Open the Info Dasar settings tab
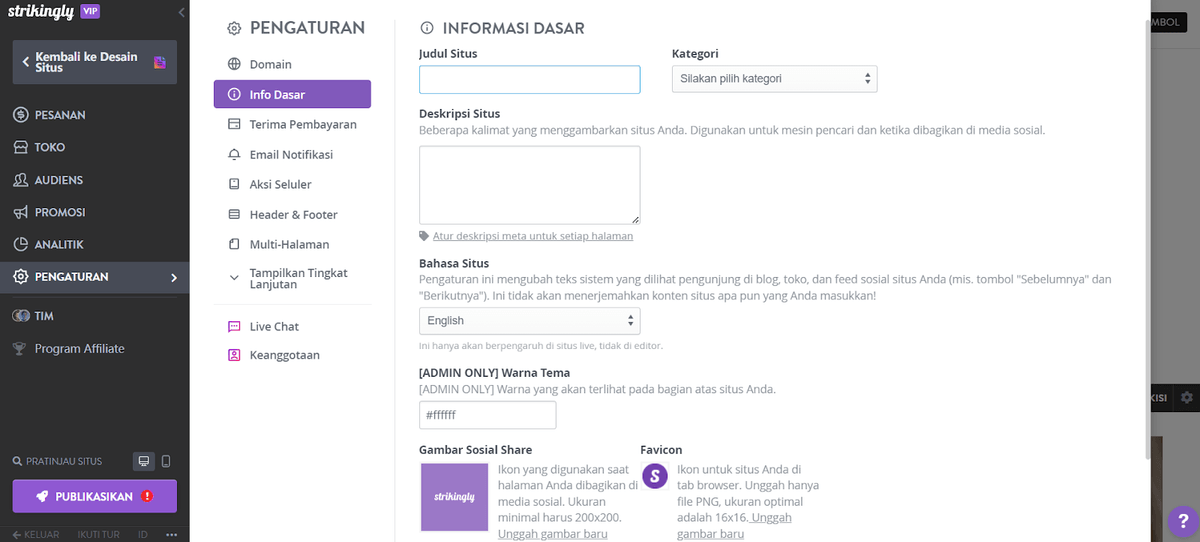This screenshot has width=1200, height=542. pos(292,94)
